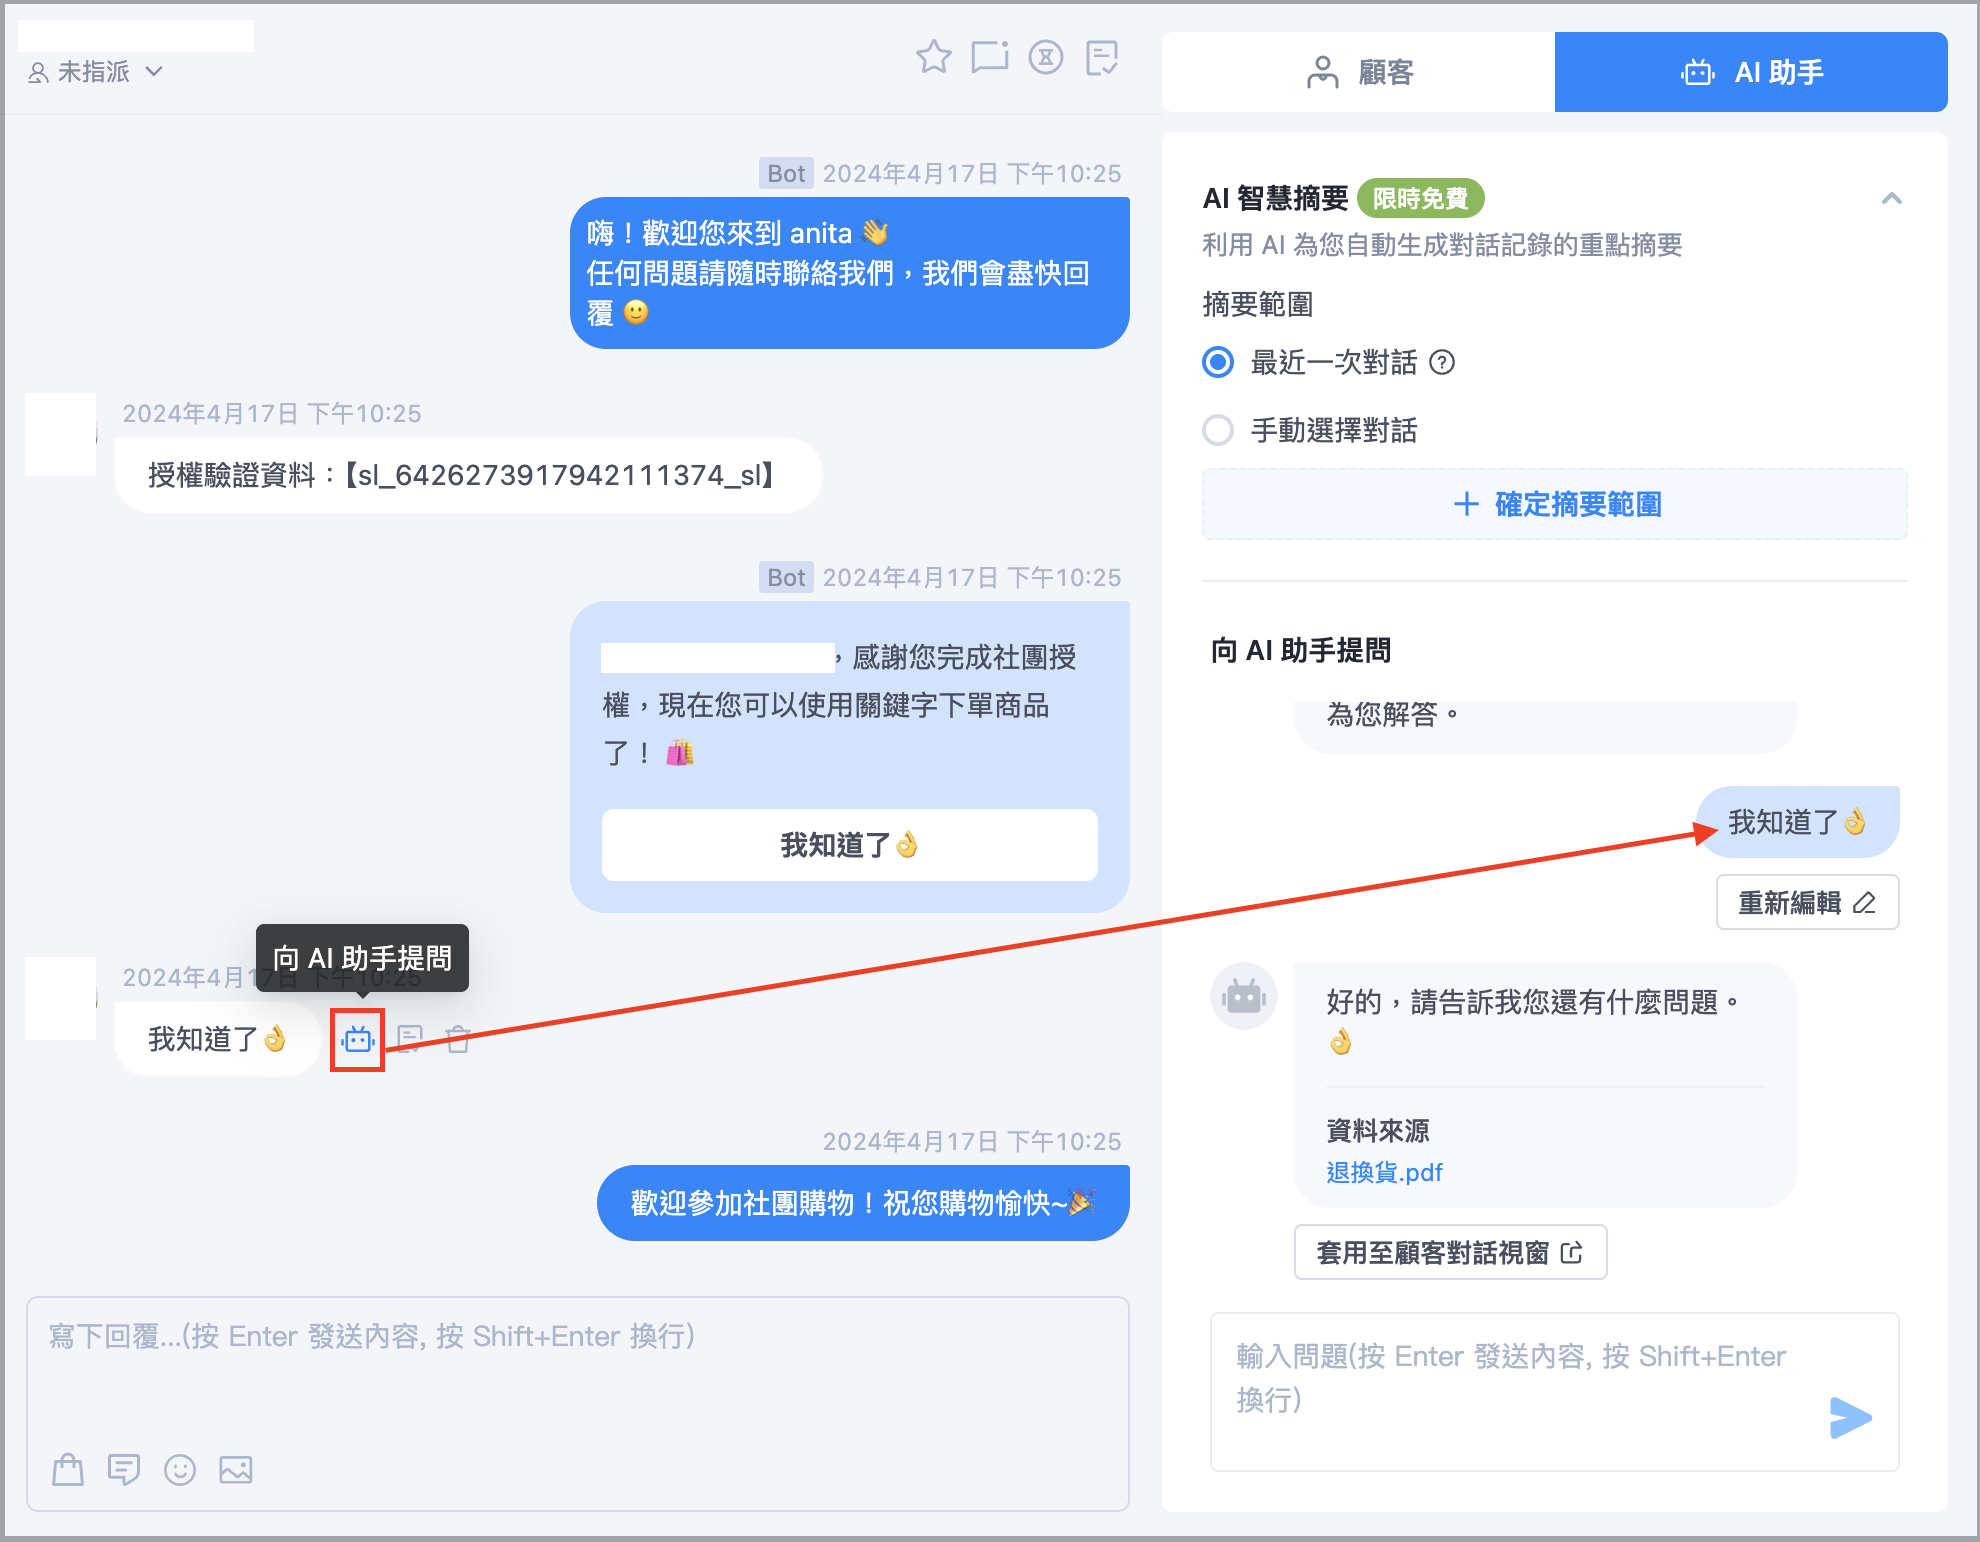Switch to the 顧客 tab

pos(1358,72)
